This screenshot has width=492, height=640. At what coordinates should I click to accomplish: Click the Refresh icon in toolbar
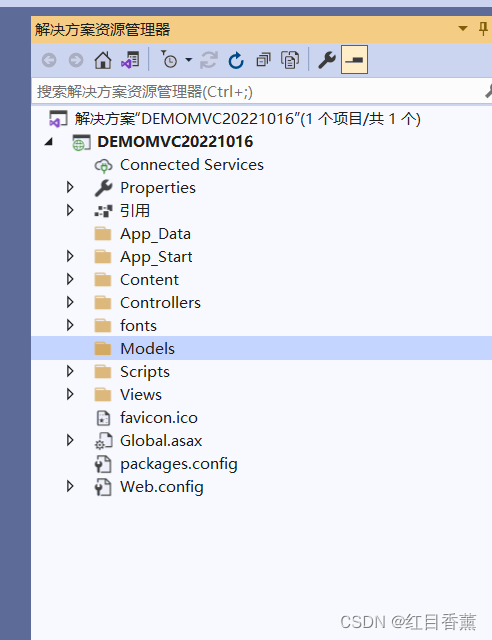click(236, 60)
